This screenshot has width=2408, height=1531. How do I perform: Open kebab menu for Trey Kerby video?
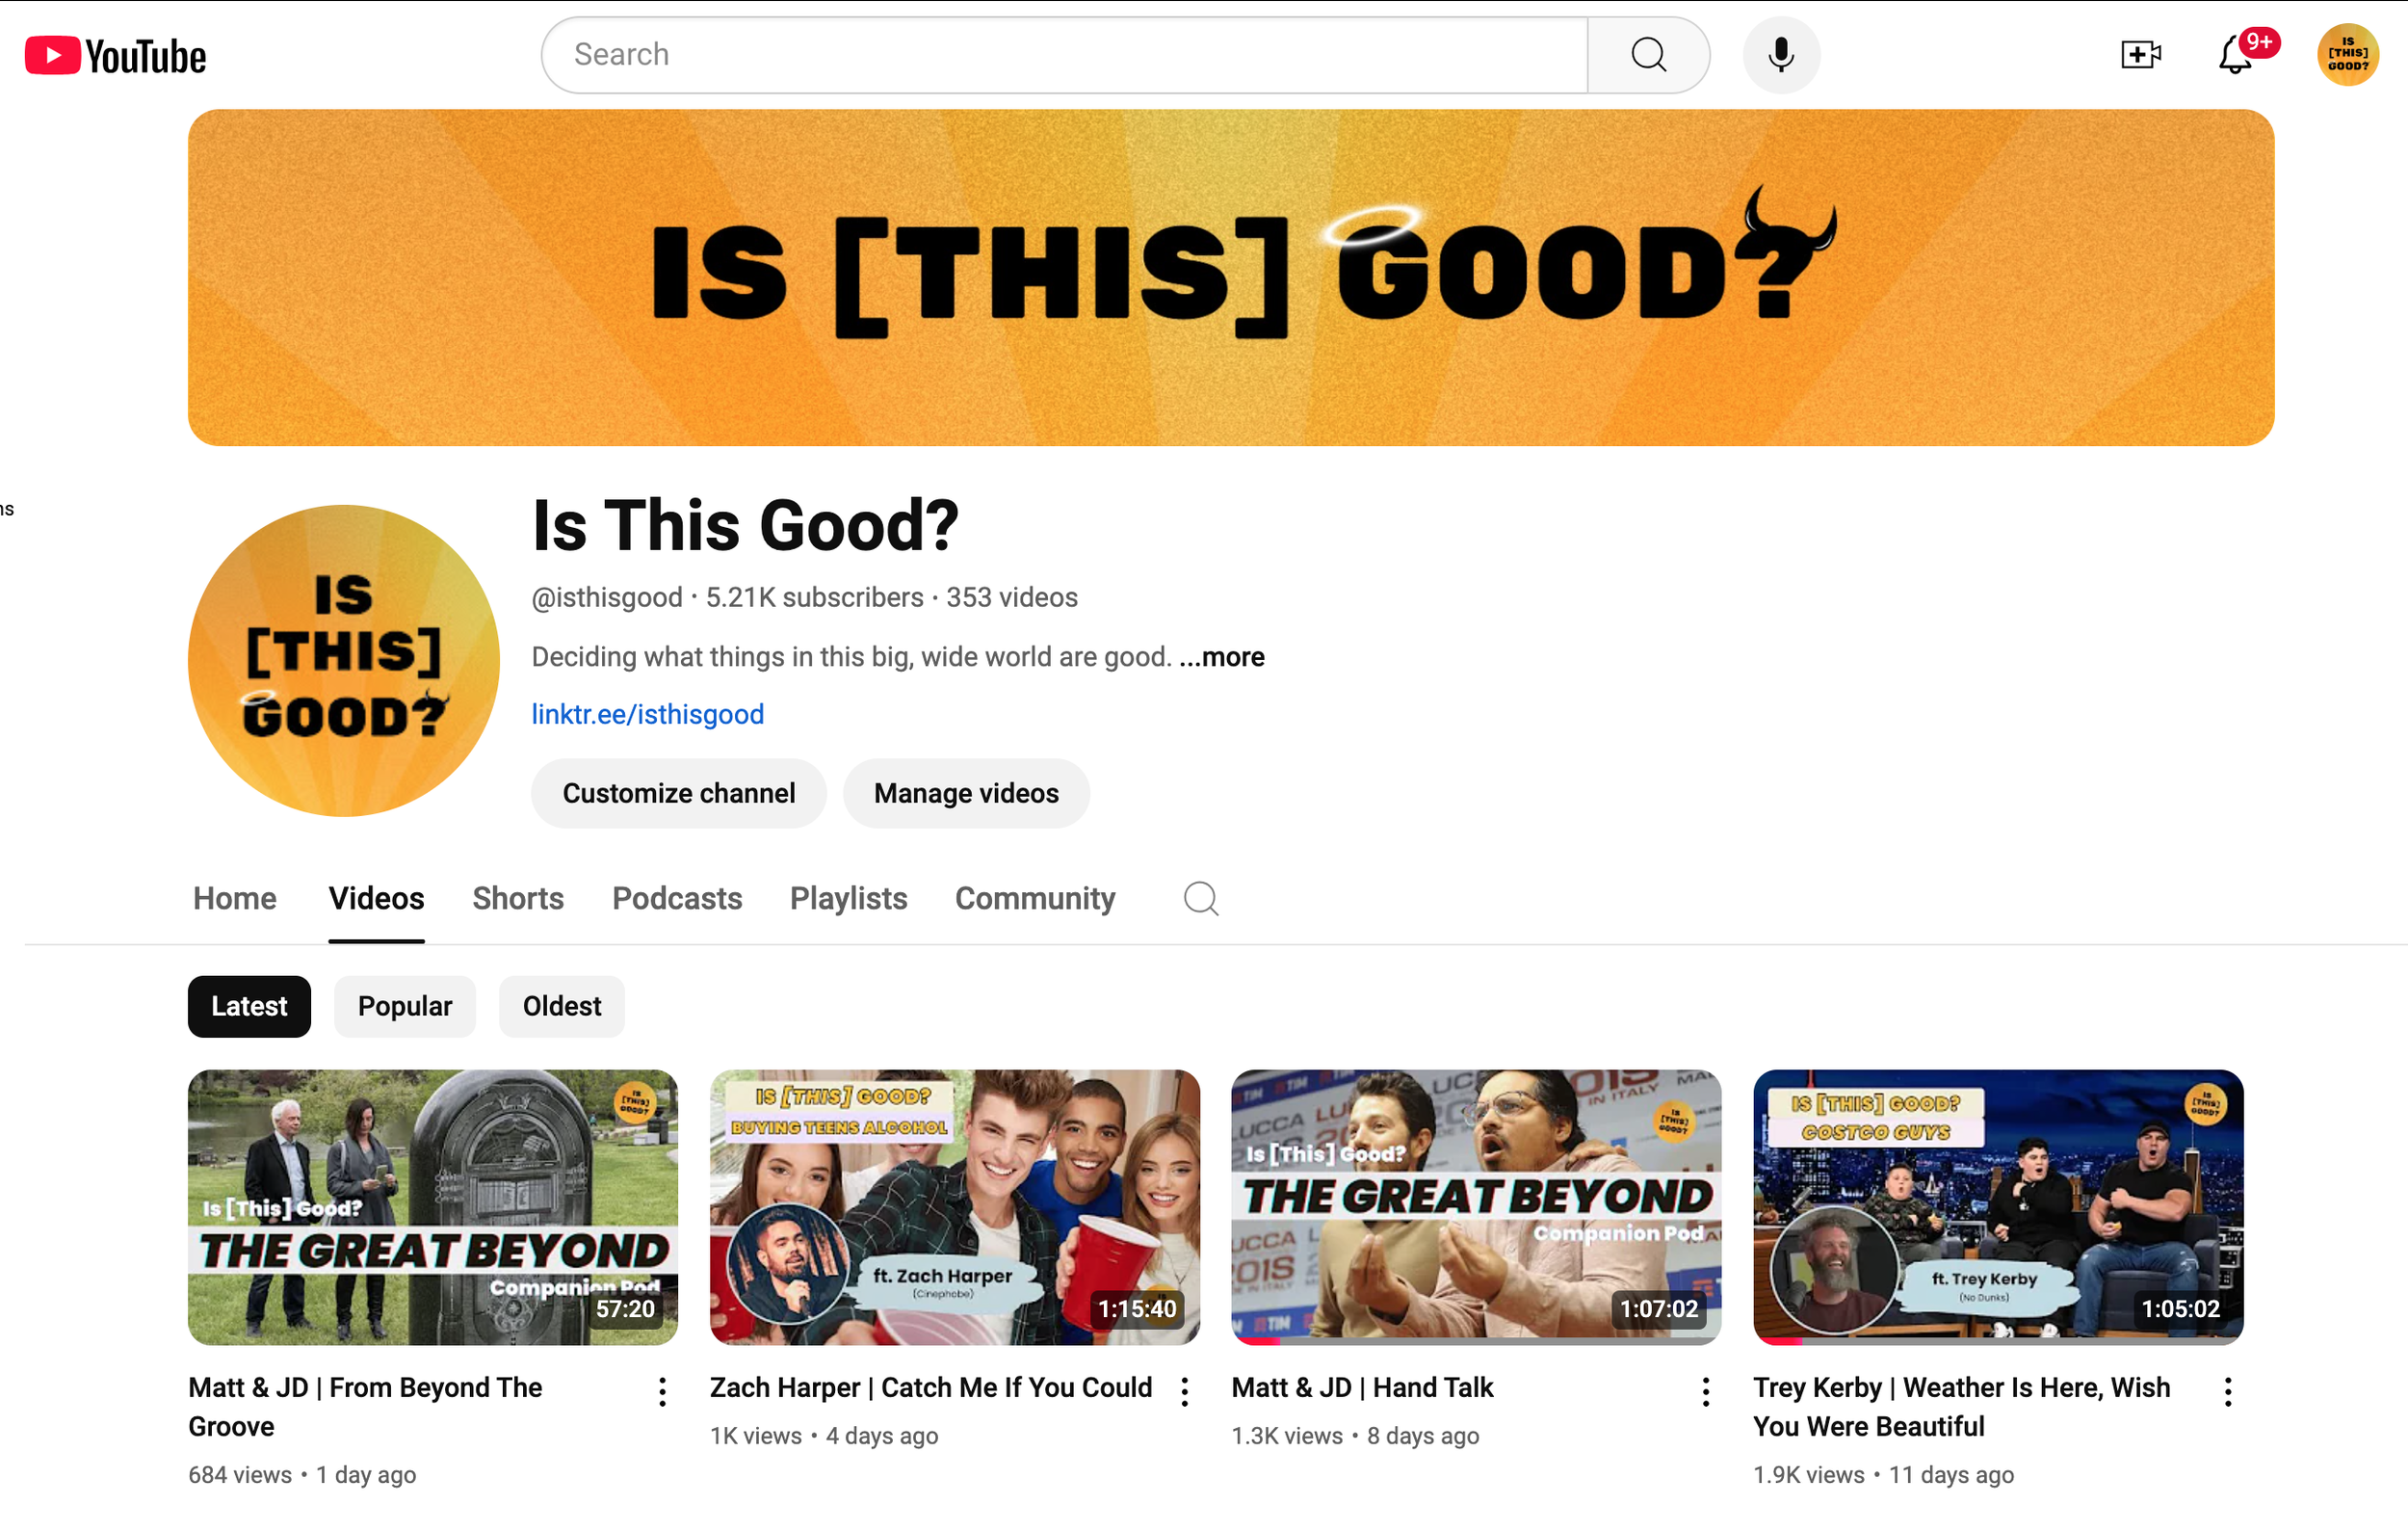coord(2227,1391)
